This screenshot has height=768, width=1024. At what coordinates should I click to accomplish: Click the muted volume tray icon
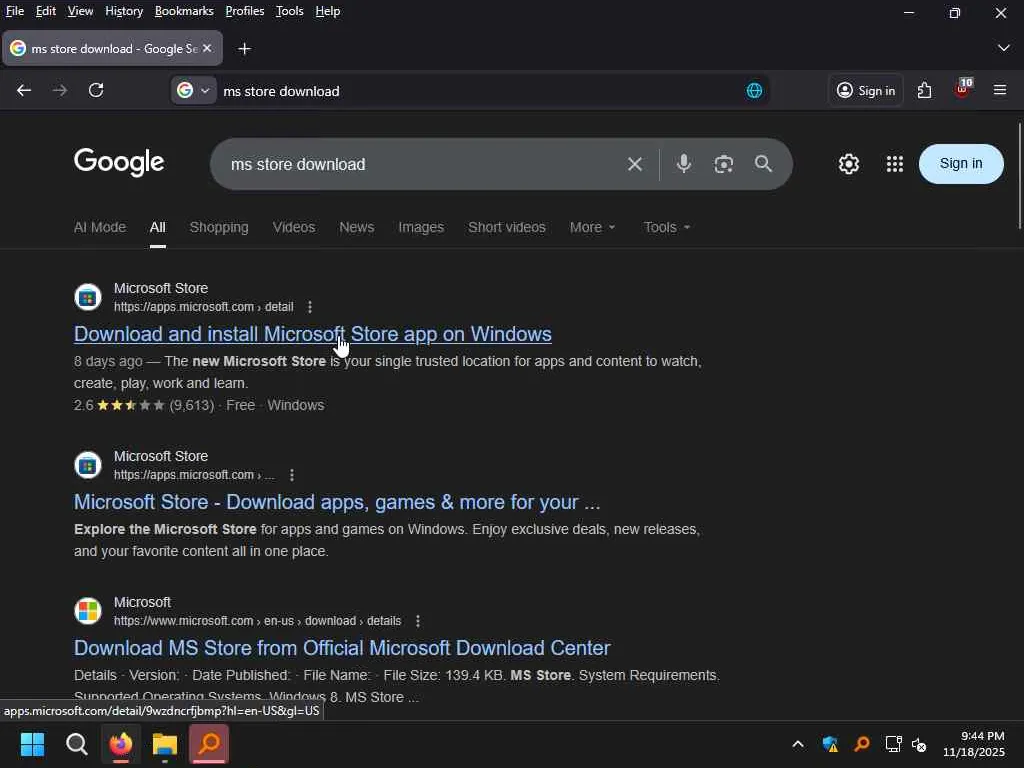919,744
